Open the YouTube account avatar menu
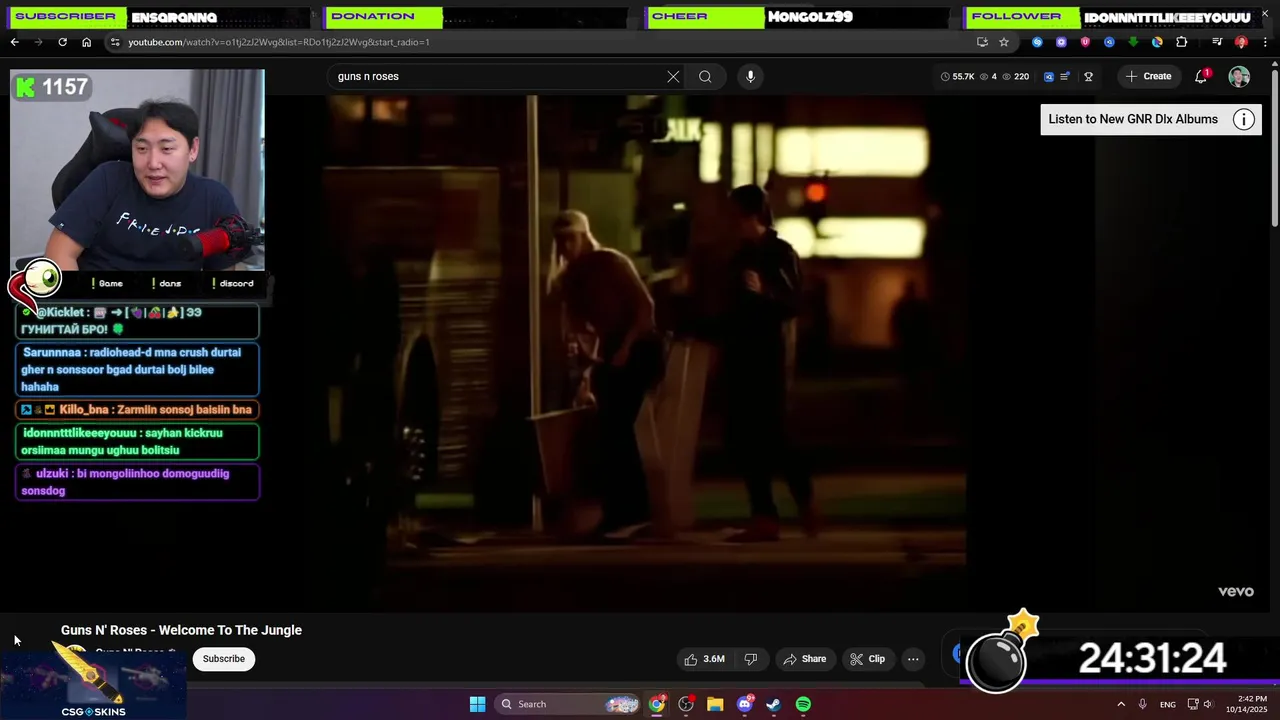 (1239, 77)
